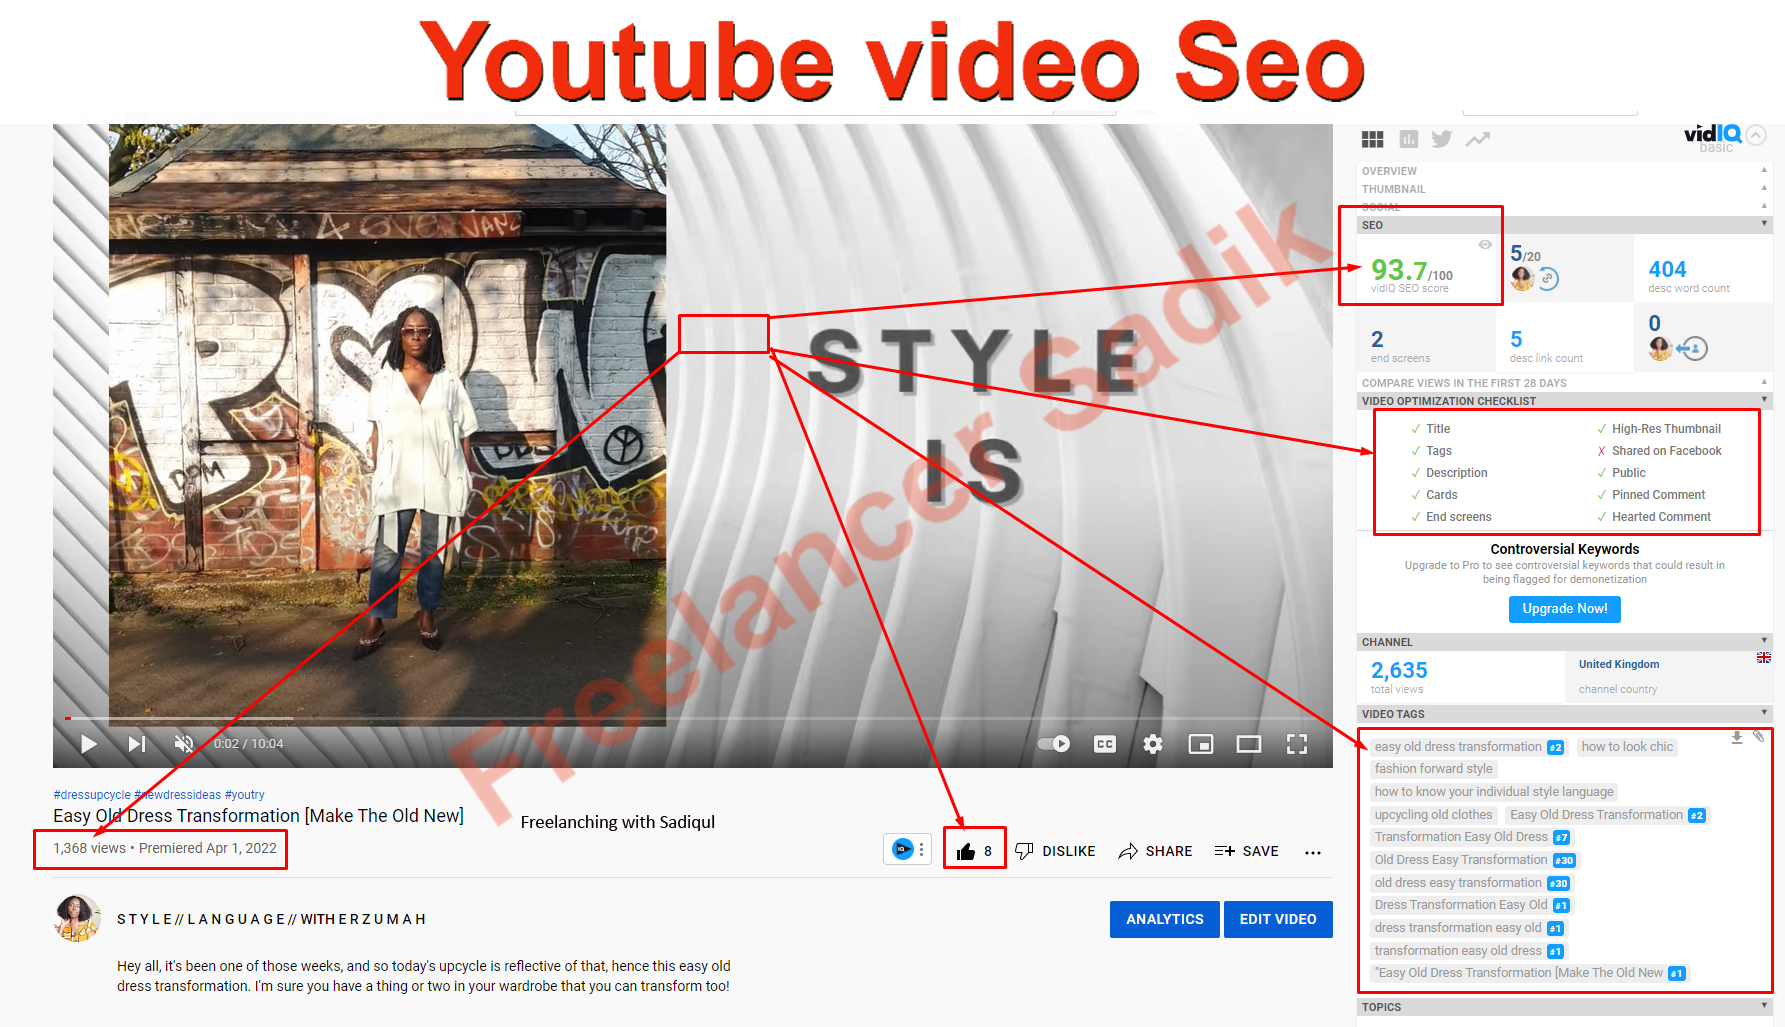Collapse the VIDEO TAGS section

[x=1565, y=714]
